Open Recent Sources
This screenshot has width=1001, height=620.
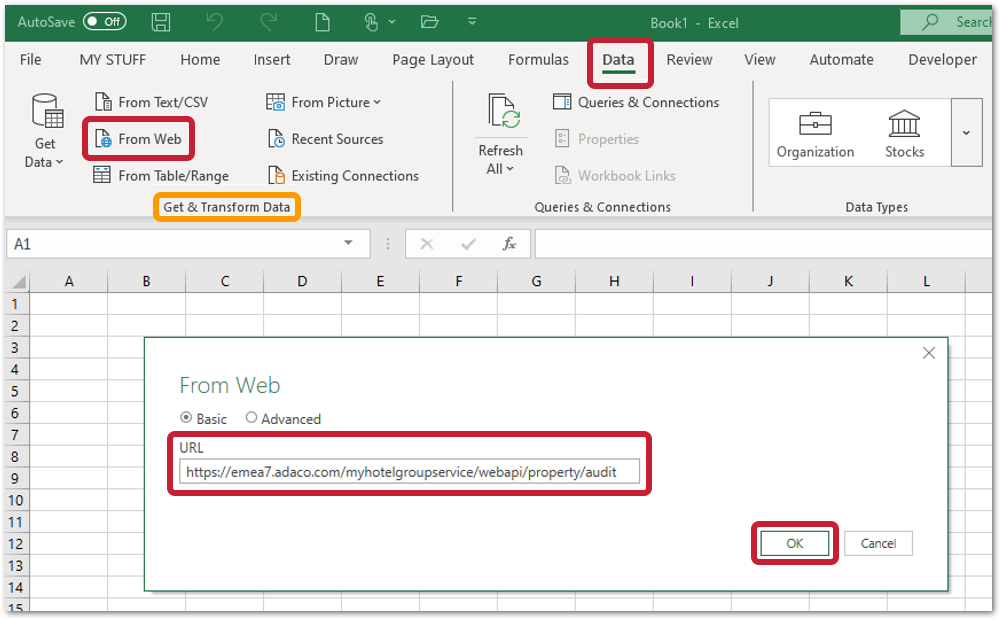326,139
